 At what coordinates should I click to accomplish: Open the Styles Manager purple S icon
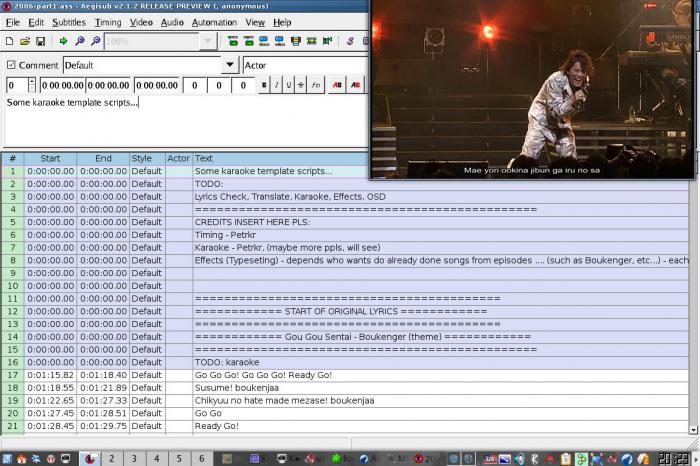(x=350, y=42)
